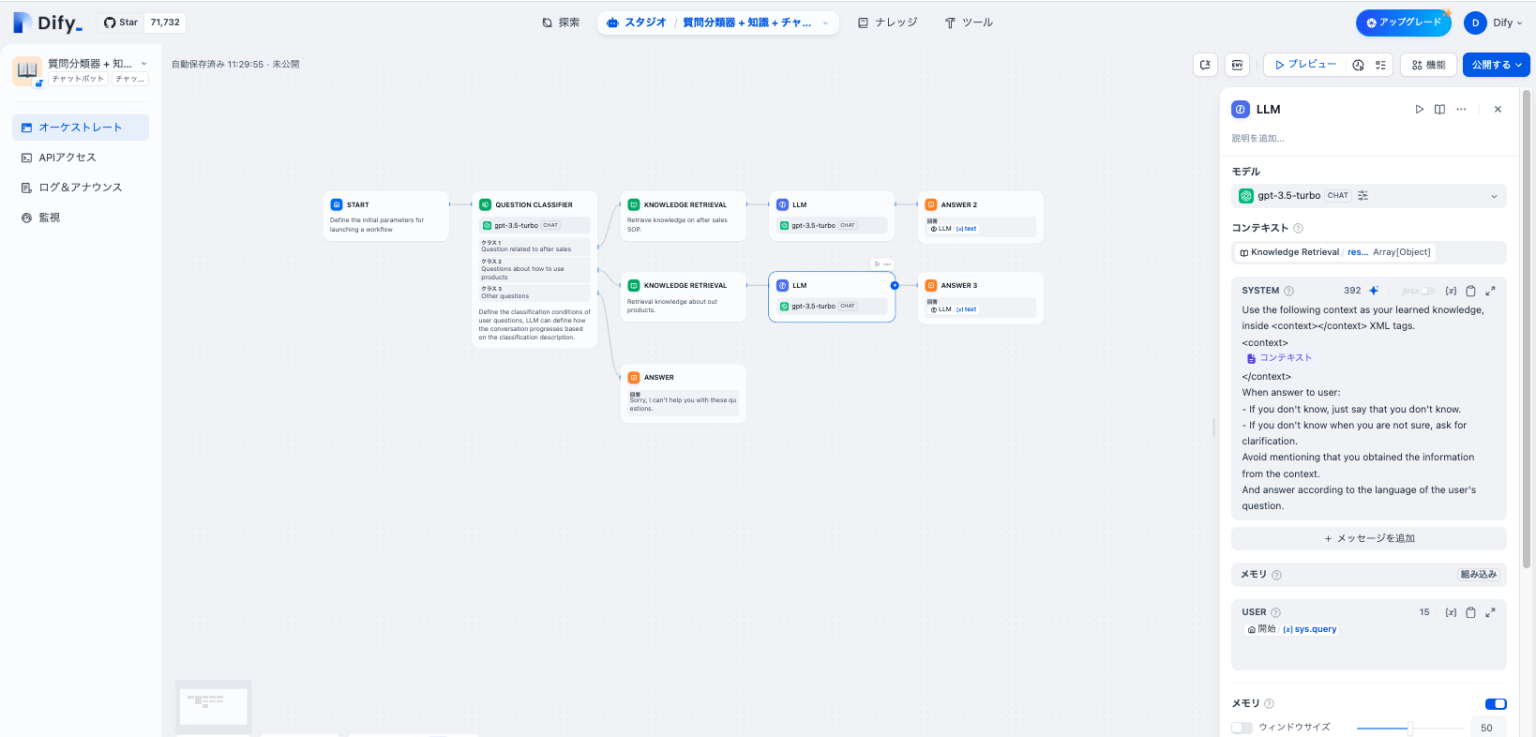Screen dimensions: 1536x737
Task: Open the run history clock icon beside プレビュー
Action: coord(1358,65)
